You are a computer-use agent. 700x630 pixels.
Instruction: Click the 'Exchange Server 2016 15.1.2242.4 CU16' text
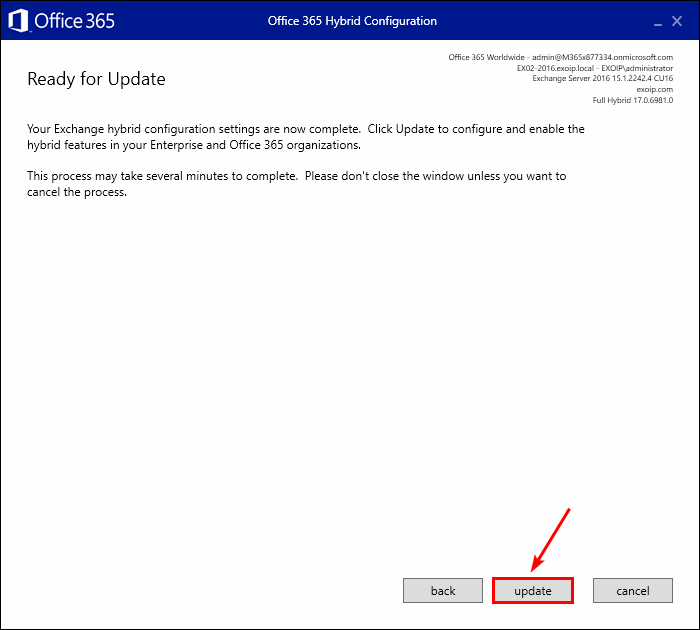click(603, 79)
